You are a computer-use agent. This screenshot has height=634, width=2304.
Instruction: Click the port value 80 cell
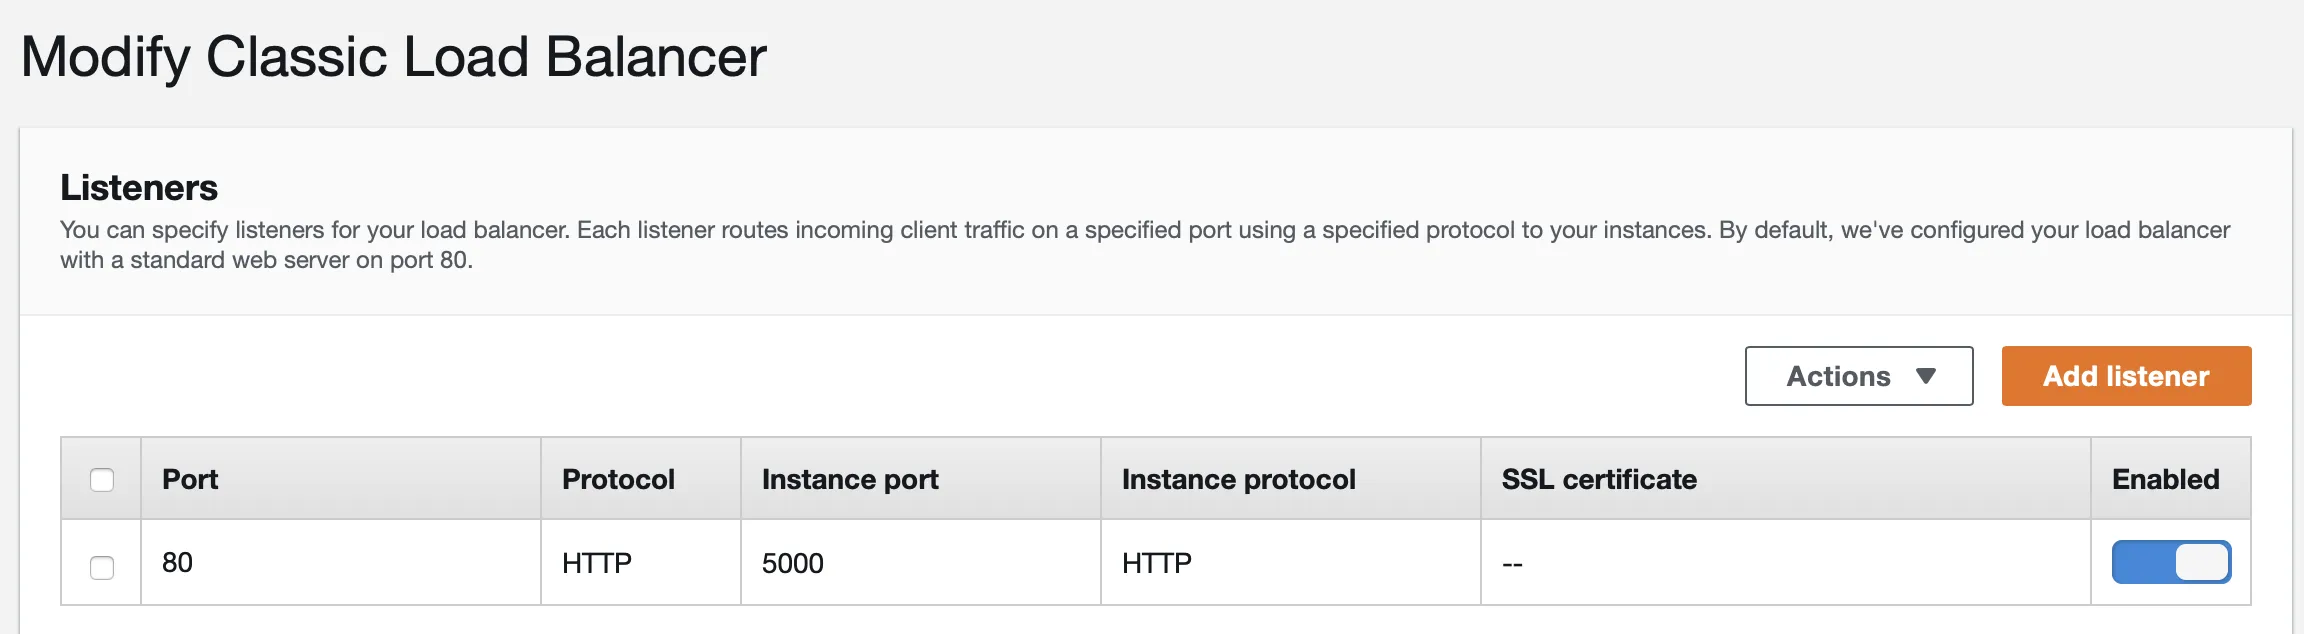[x=178, y=563]
